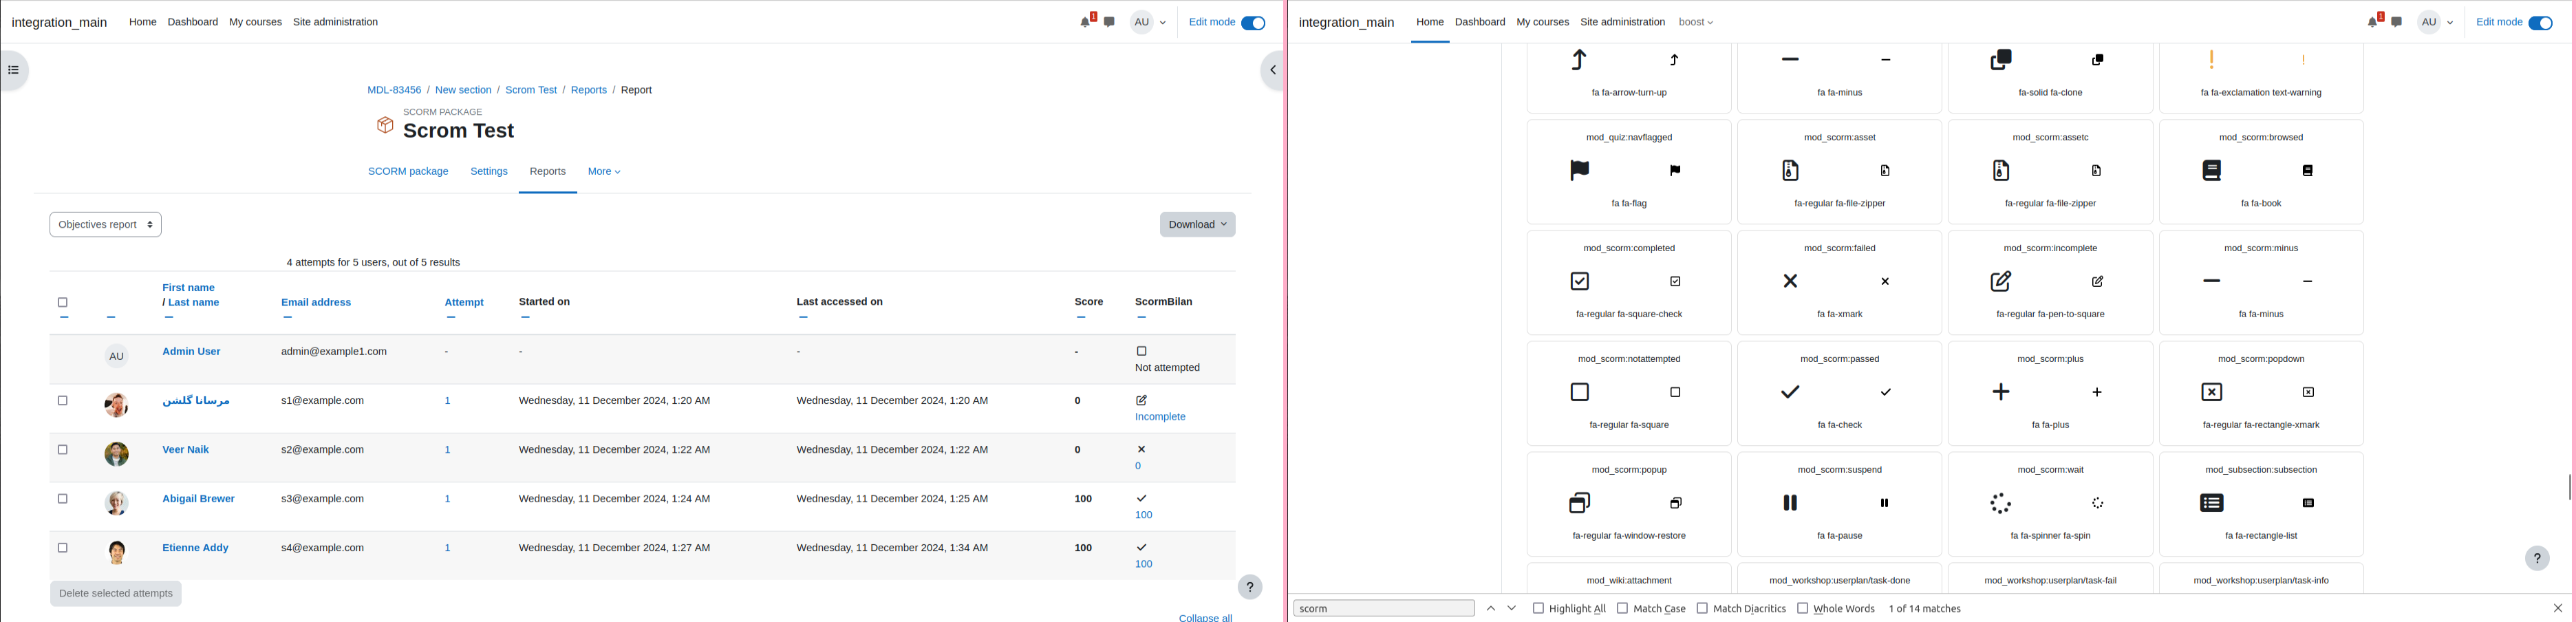Select the checkbox for Etienne Addy's attempt
The width and height of the screenshot is (2576, 622).
point(63,548)
